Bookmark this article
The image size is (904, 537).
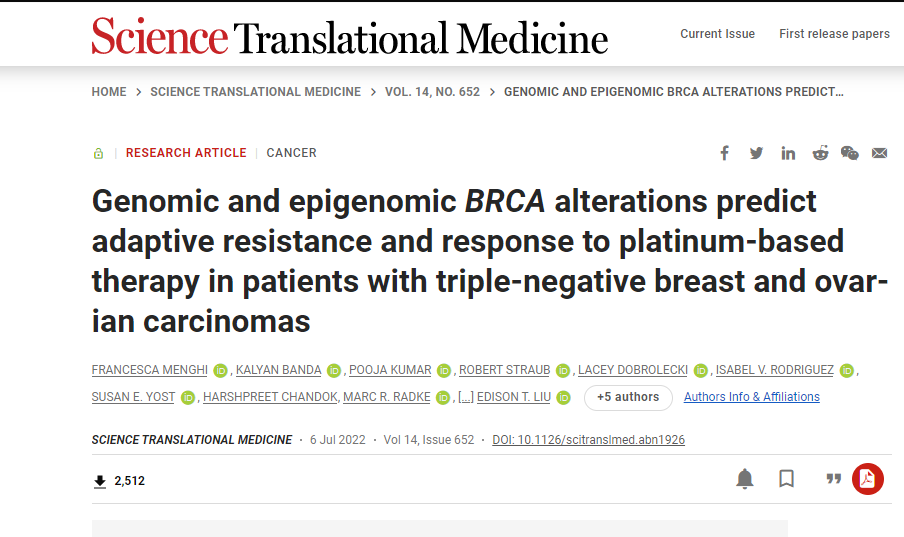pos(786,479)
